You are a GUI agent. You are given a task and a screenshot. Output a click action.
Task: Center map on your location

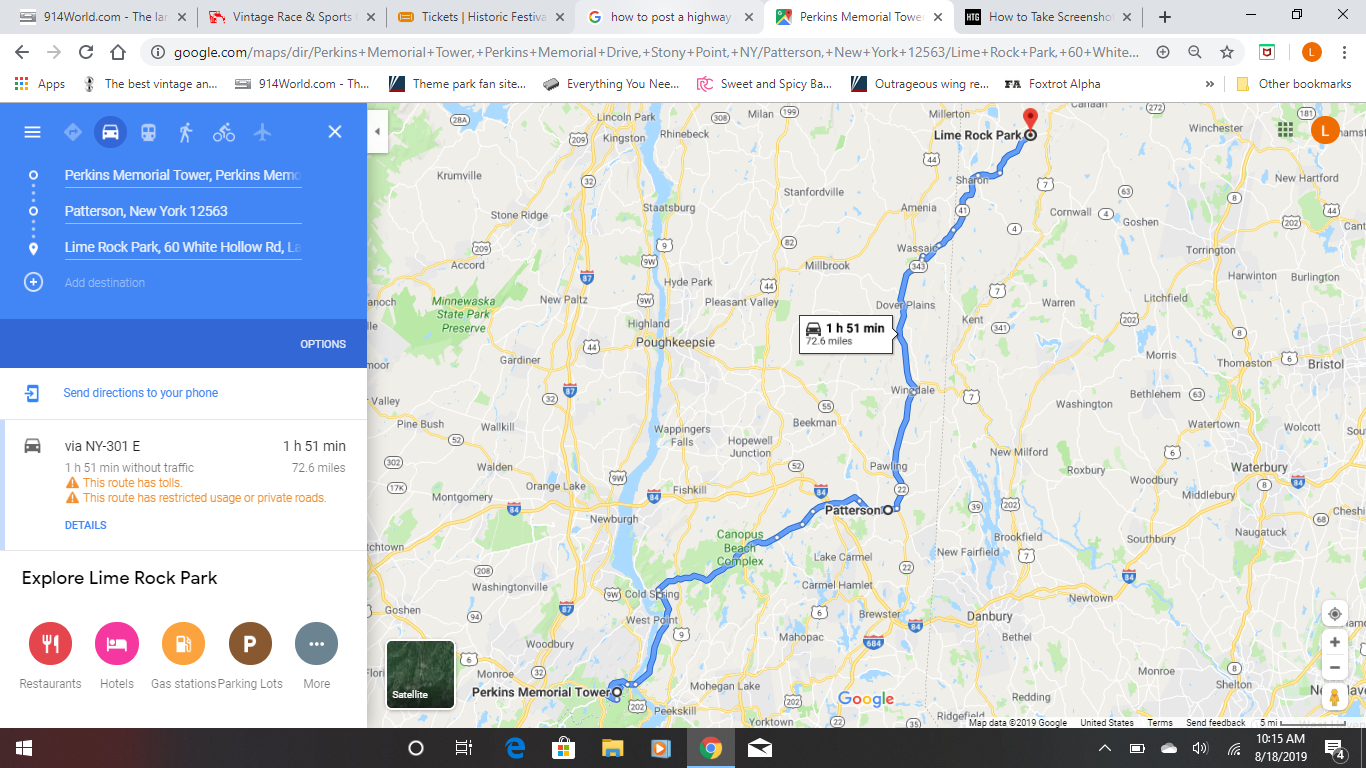coord(1334,614)
